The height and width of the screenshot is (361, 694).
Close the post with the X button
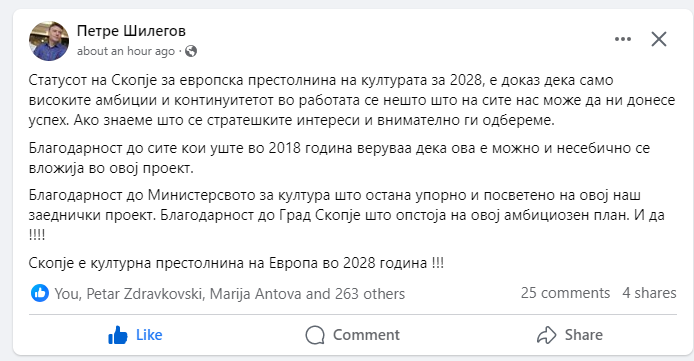click(659, 39)
